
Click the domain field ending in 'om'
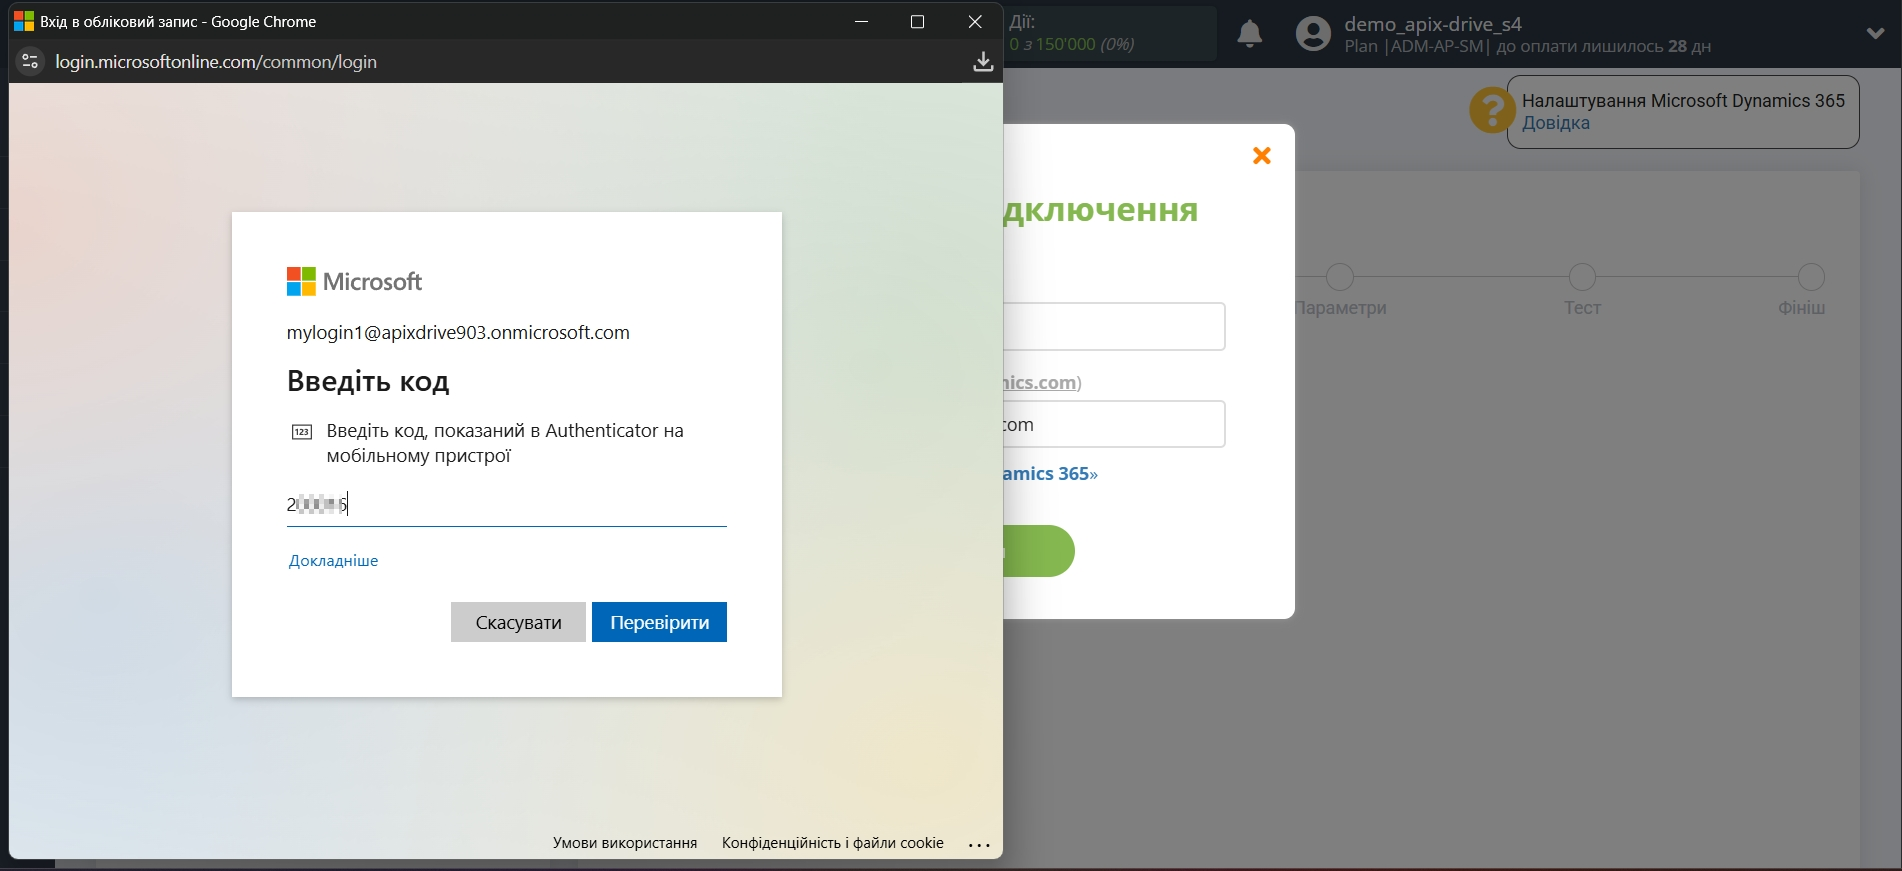1114,424
